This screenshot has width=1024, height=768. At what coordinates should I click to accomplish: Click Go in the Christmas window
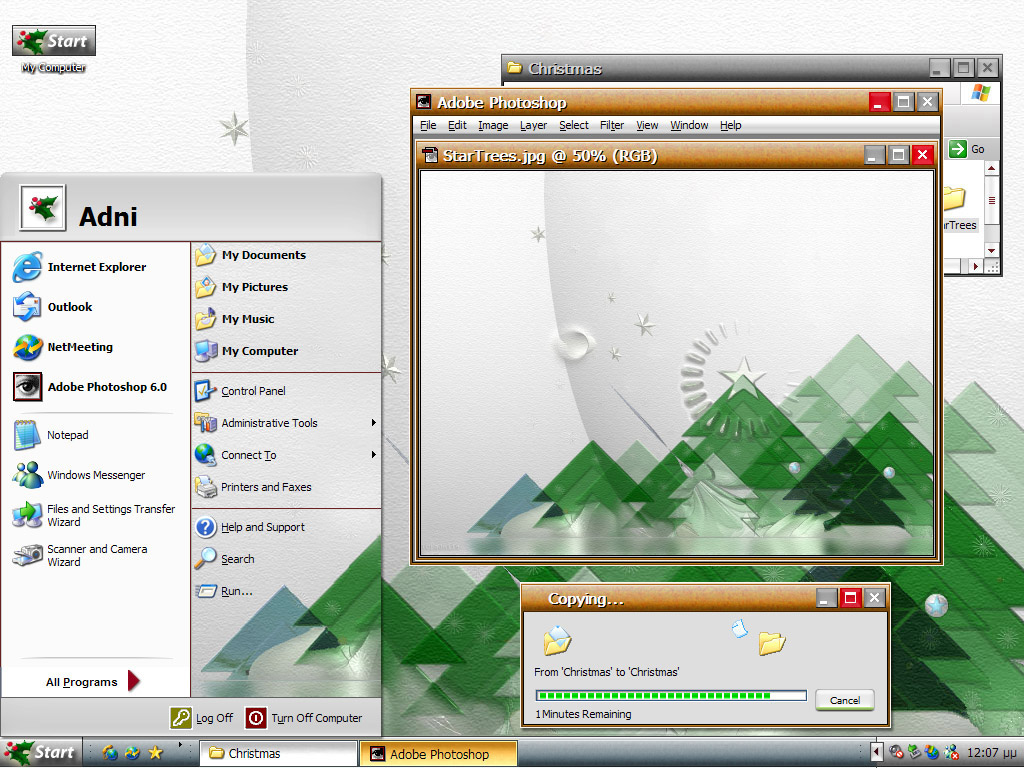(967, 149)
